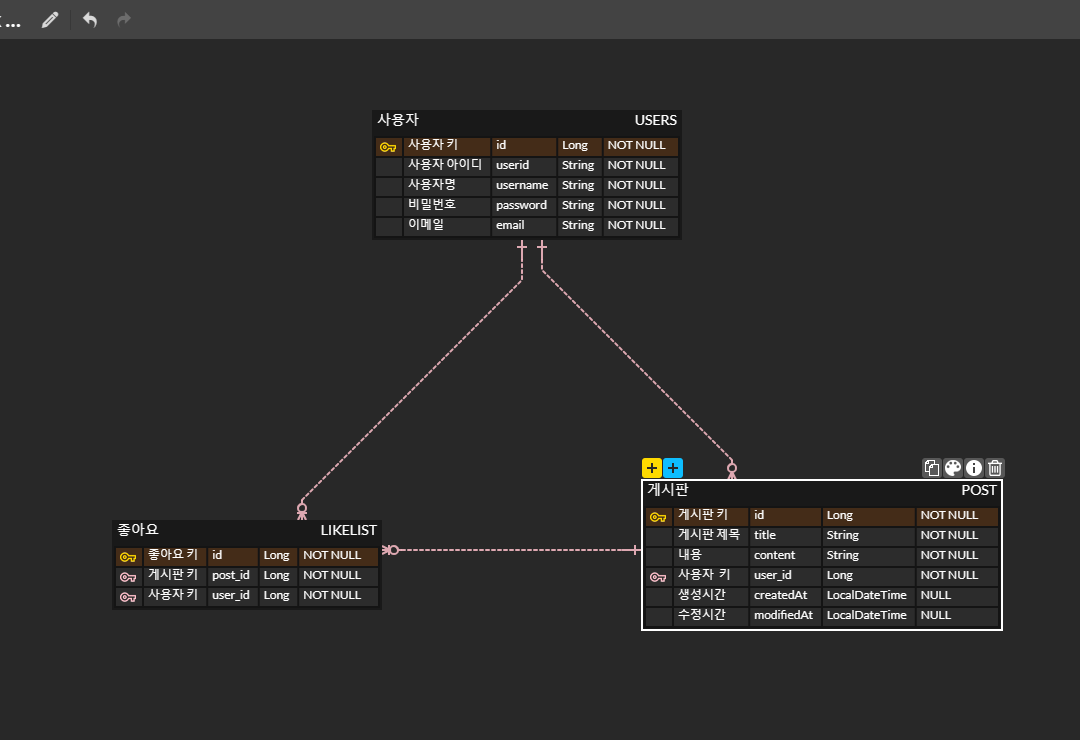Viewport: 1080px width, 740px height.
Task: Click the 게시판 제목 label cell
Action: 711,535
